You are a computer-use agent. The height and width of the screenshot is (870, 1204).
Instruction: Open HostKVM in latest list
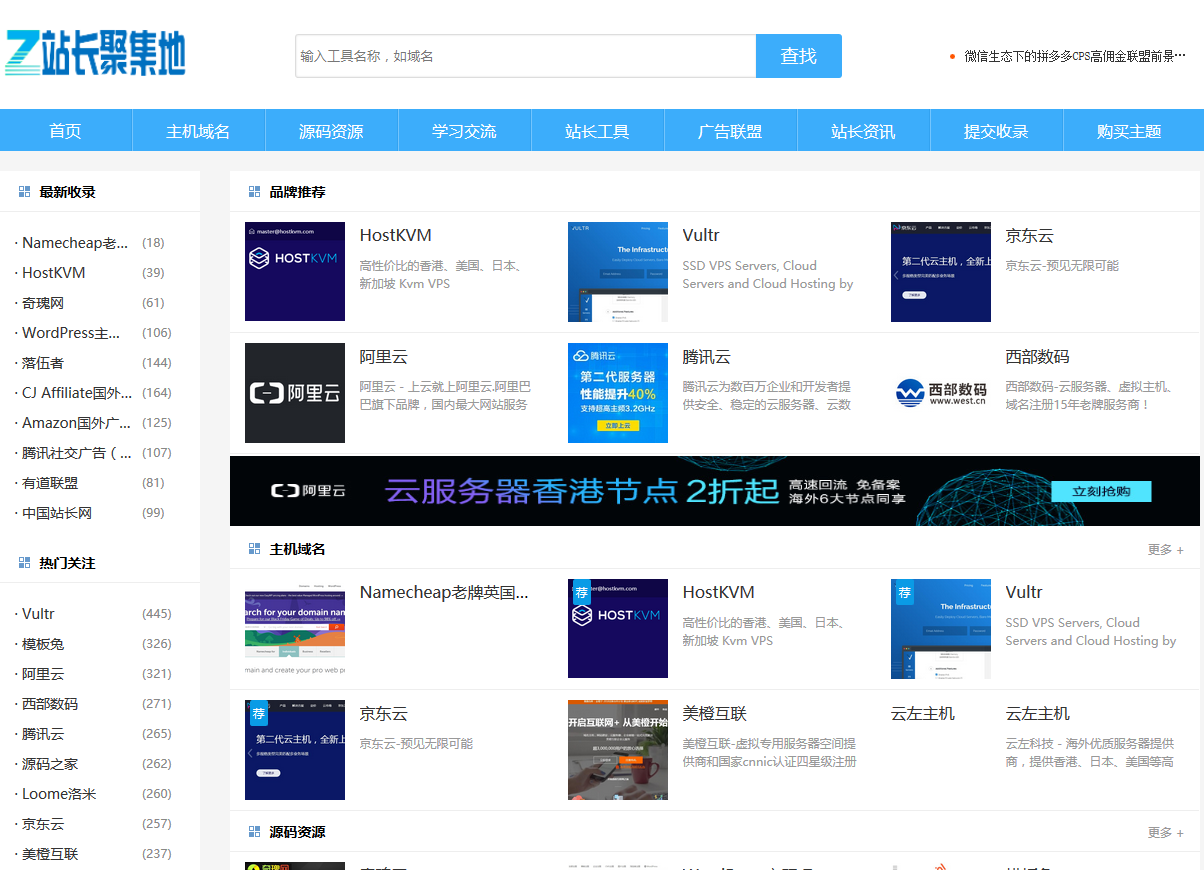pos(54,273)
